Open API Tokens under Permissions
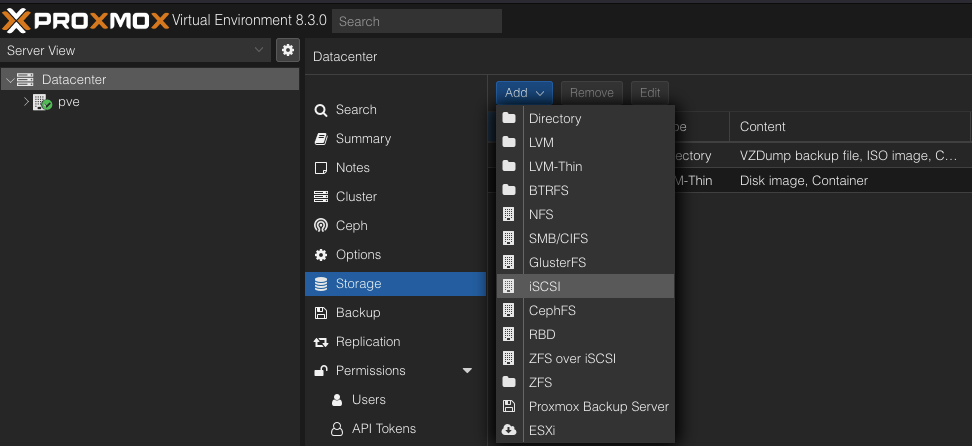972x446 pixels. (x=395, y=429)
